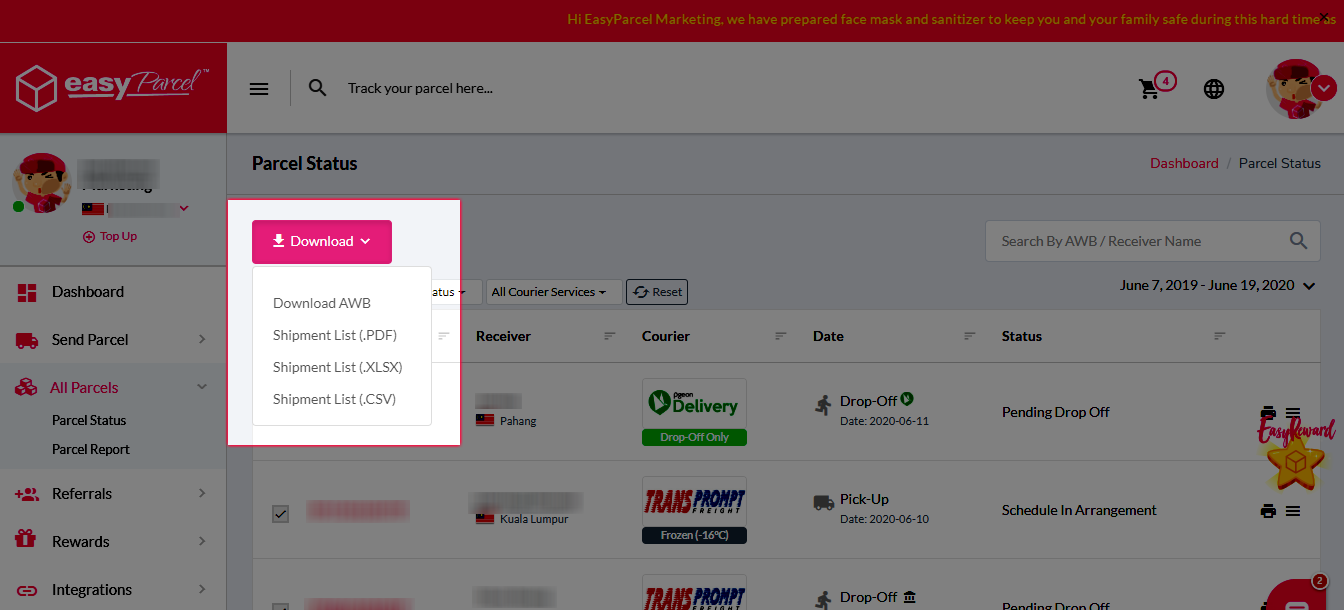Viewport: 1344px width, 610px height.
Task: Select Shipment List (.CSV) option
Action: pyautogui.click(x=335, y=399)
